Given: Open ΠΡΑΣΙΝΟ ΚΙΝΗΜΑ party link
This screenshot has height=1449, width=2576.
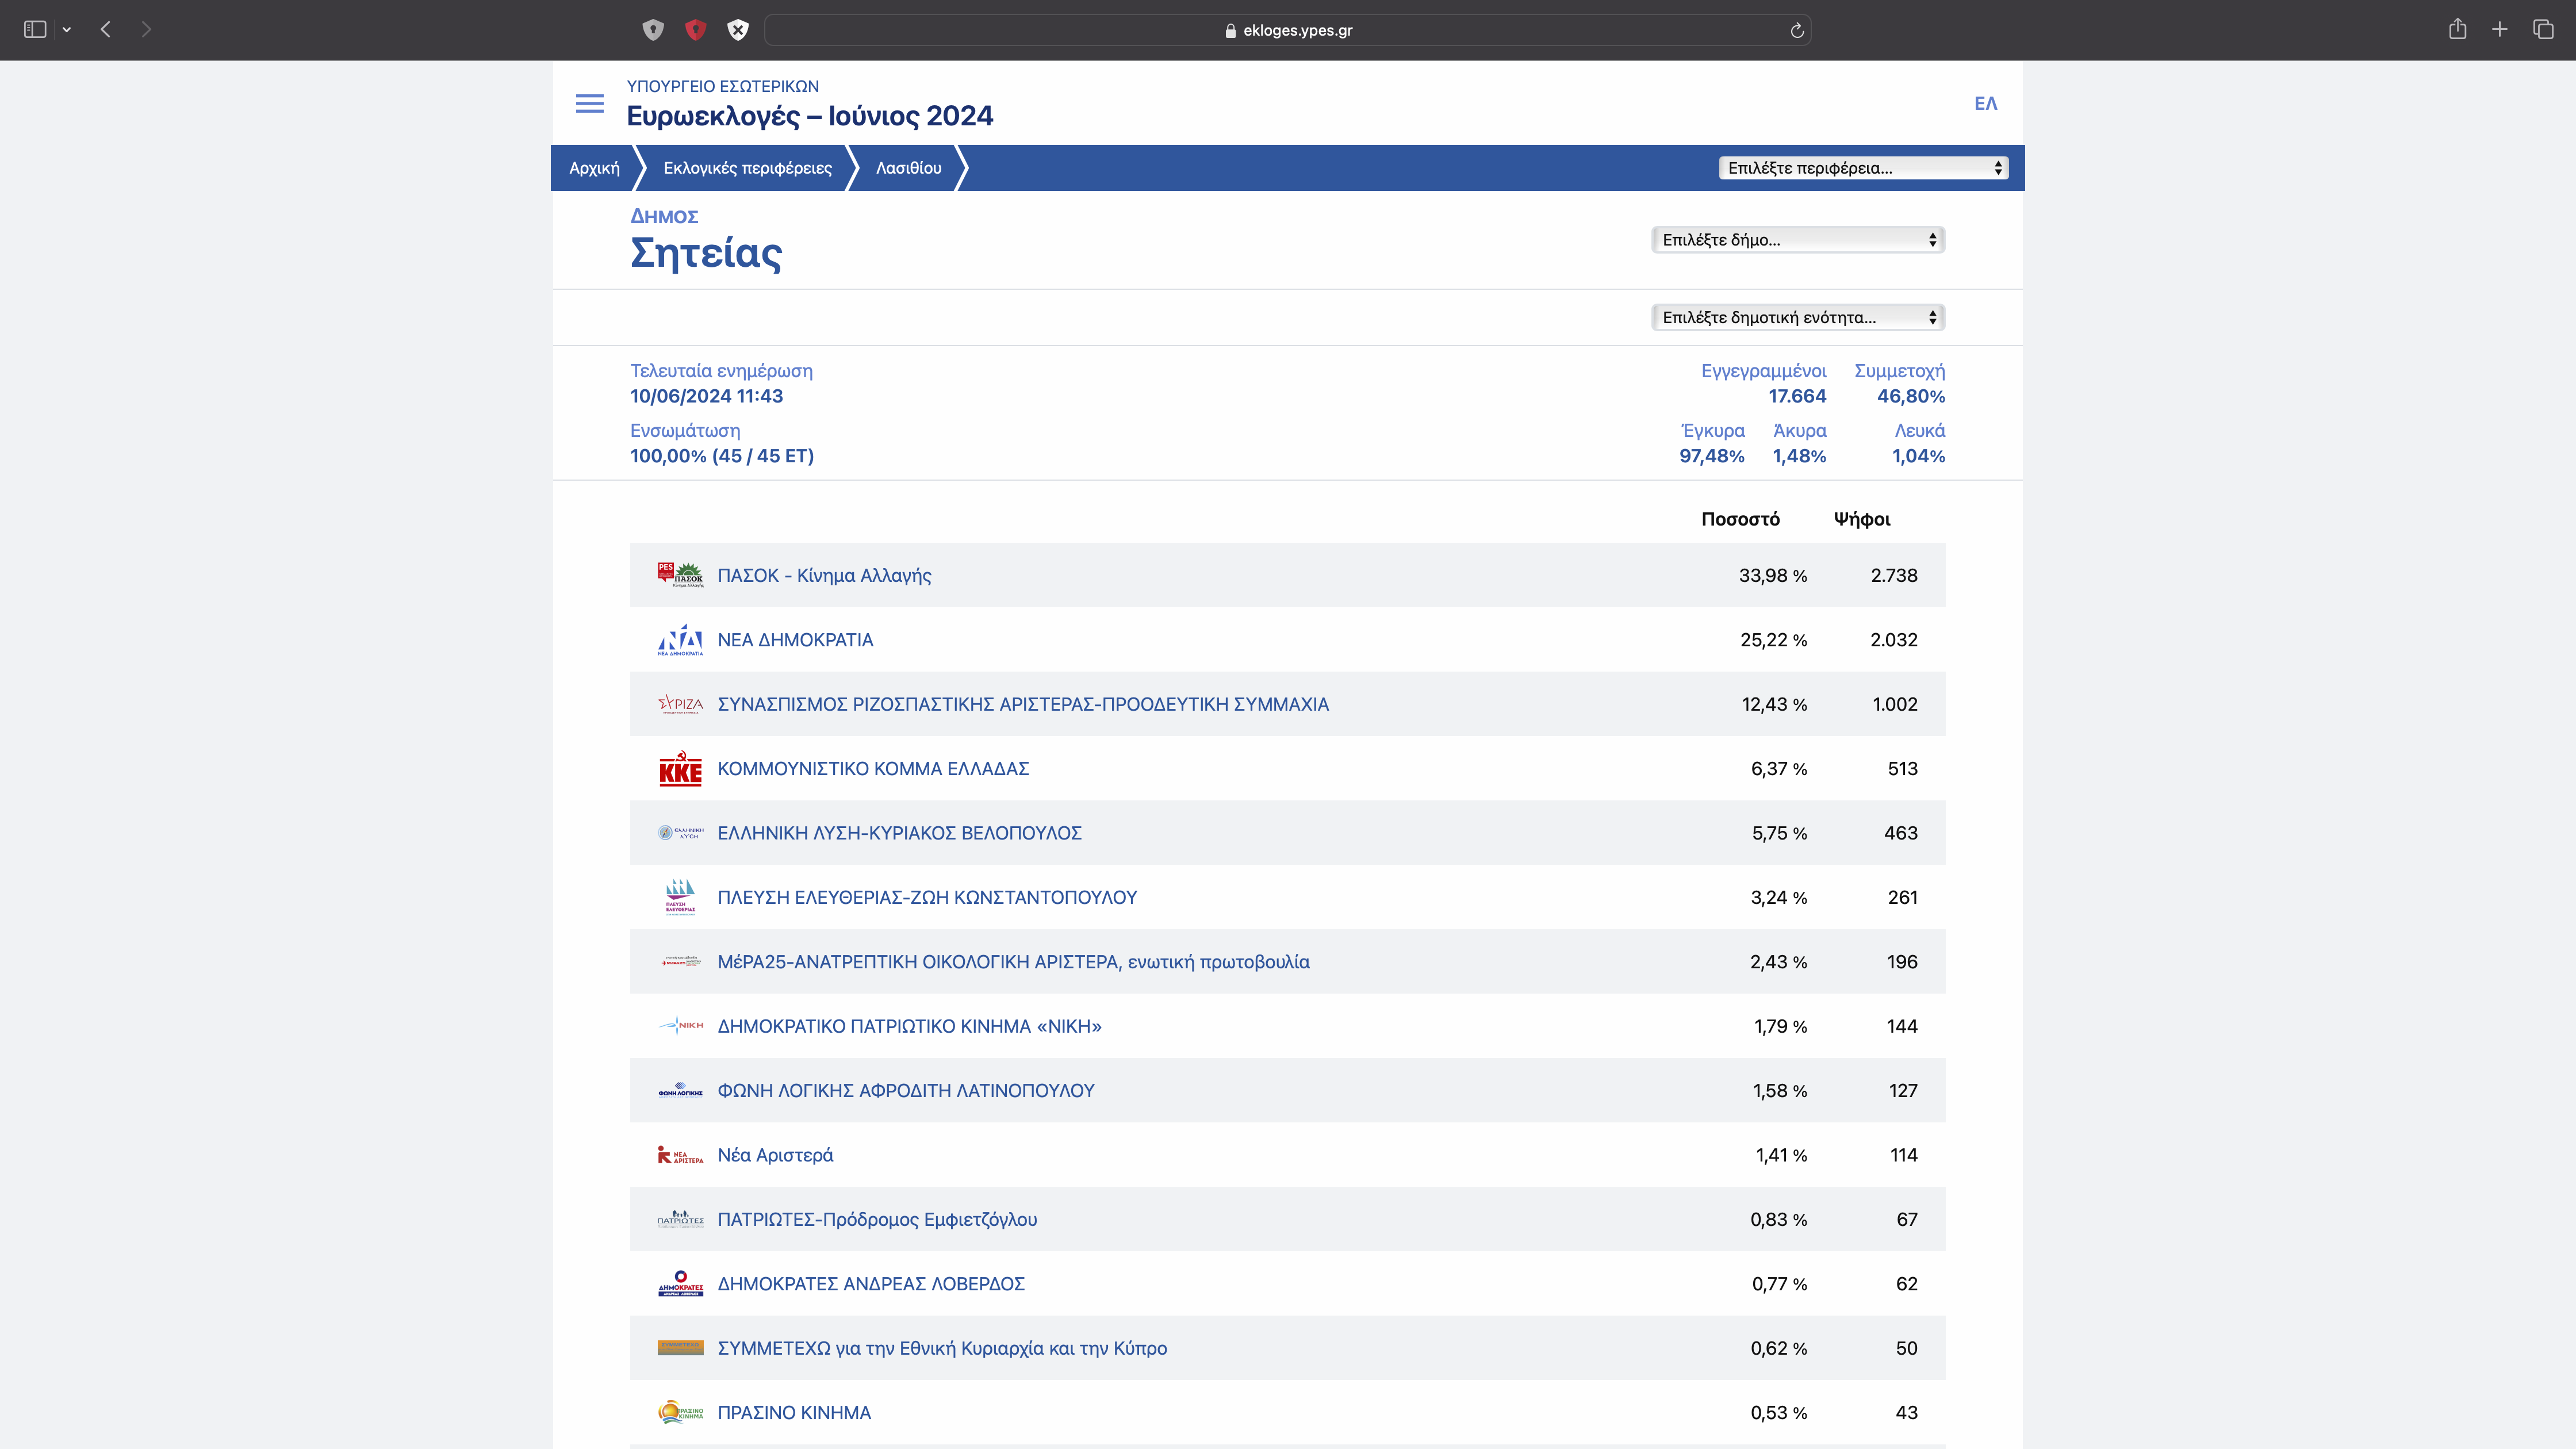Looking at the screenshot, I should click(x=794, y=1412).
